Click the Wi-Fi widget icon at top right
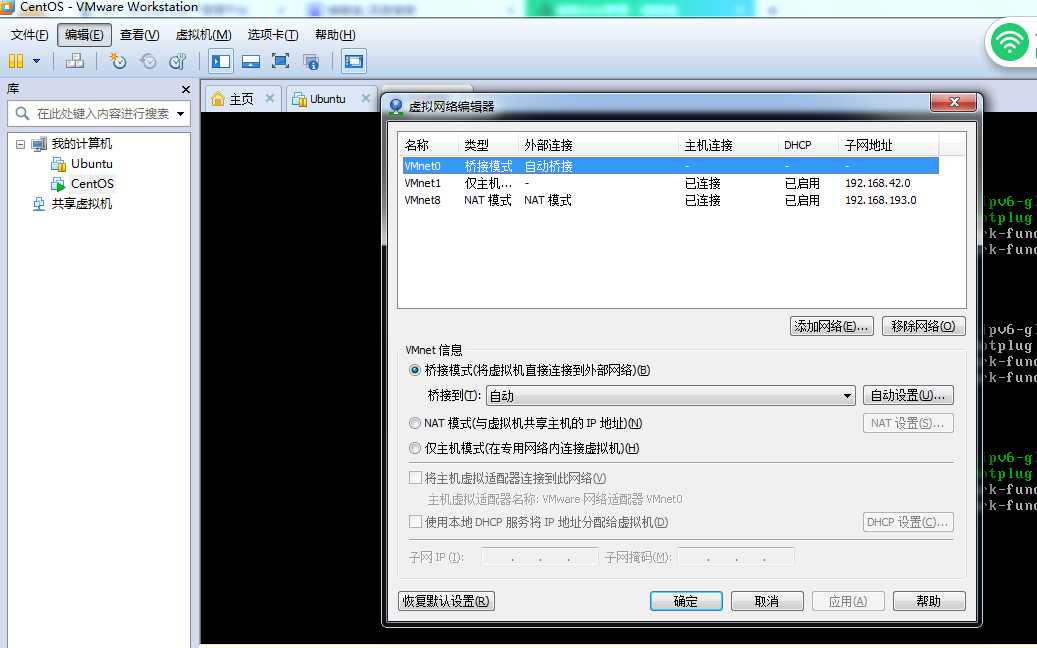Screen dimensions: 1037x648 [1009, 43]
